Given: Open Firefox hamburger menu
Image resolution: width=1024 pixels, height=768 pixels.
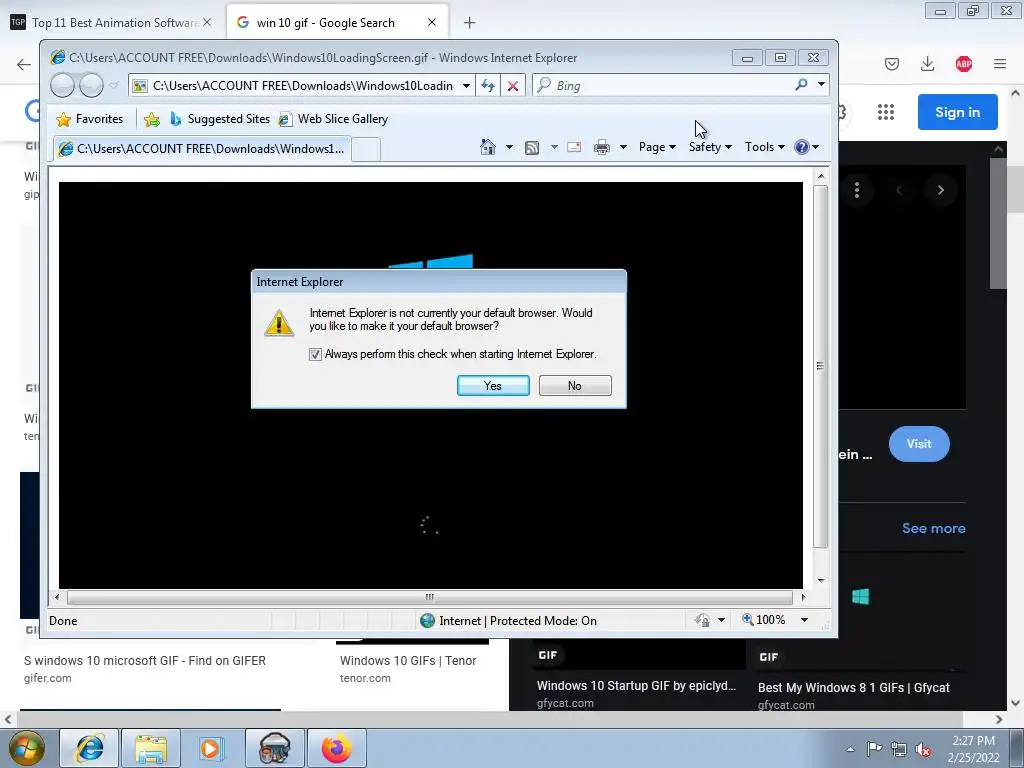Looking at the screenshot, I should (999, 63).
